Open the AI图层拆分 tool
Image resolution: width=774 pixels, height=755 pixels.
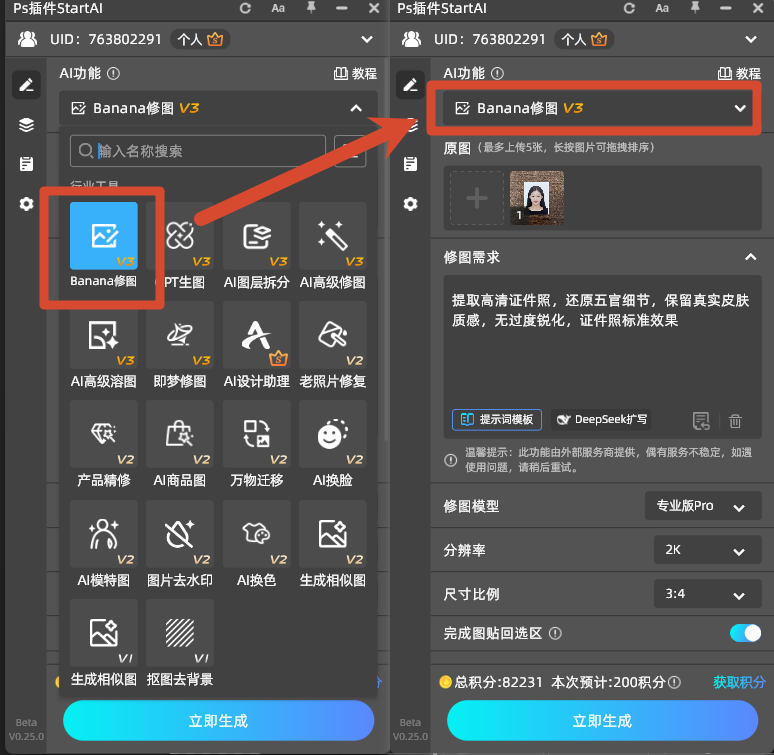tap(257, 236)
